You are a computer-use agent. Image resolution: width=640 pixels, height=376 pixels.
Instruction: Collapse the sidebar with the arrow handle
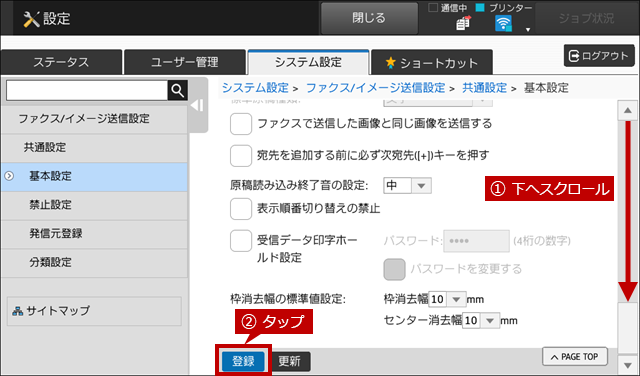click(198, 105)
